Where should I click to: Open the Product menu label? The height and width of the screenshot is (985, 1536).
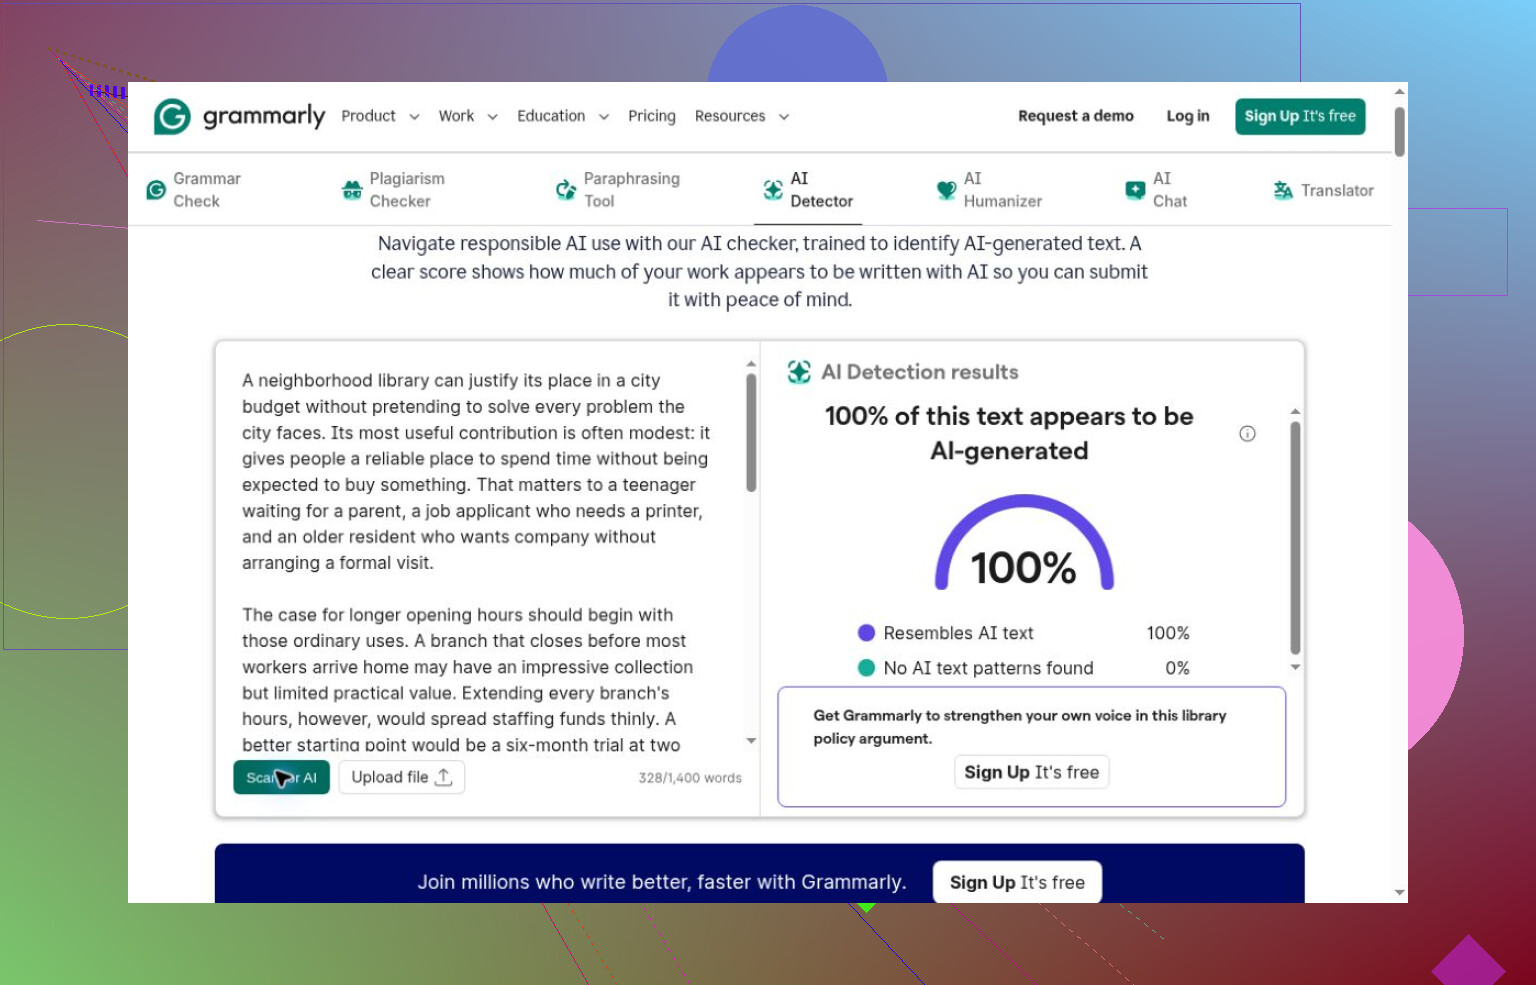tap(369, 116)
